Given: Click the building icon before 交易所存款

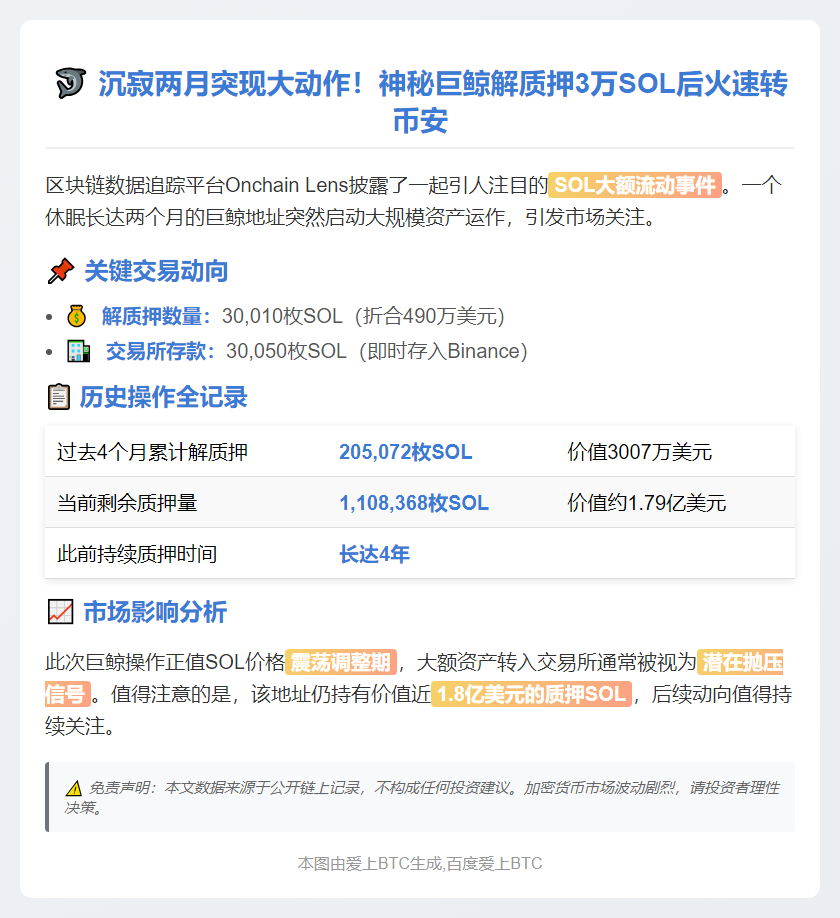Looking at the screenshot, I should [x=78, y=351].
